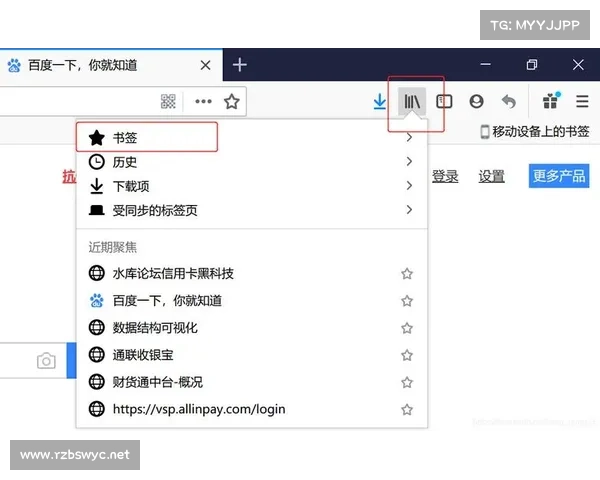Open 历史 menu entry
600x480 pixels.
pyautogui.click(x=252, y=162)
